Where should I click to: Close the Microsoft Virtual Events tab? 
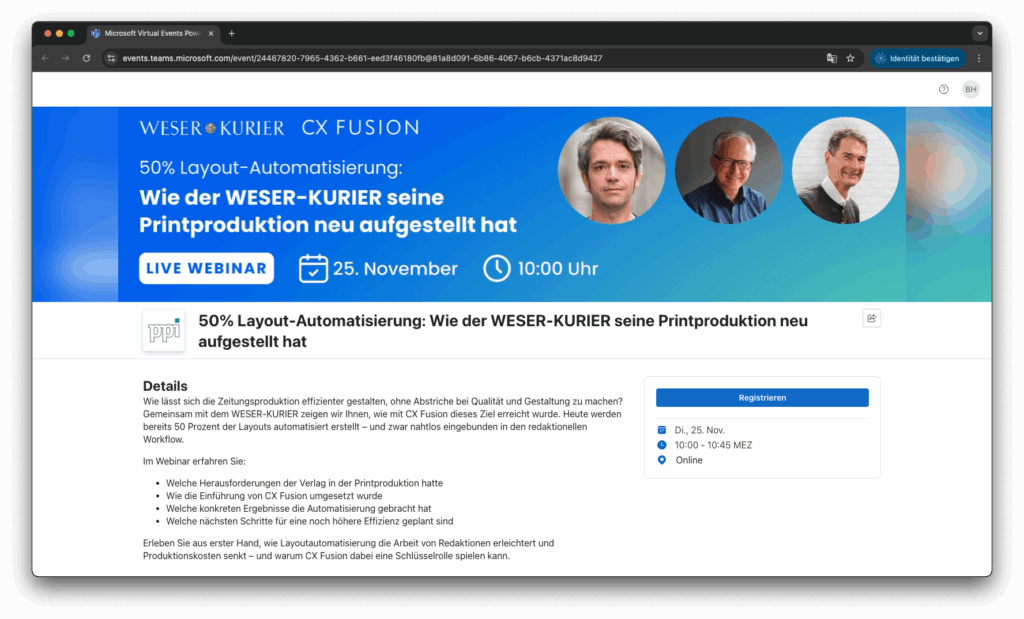tap(211, 33)
